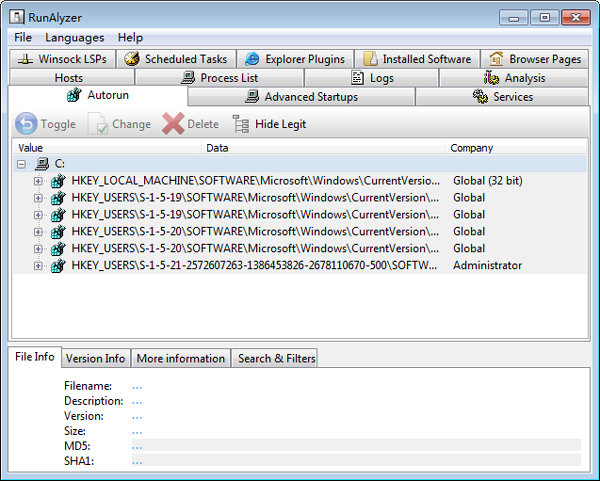The image size is (600, 481).
Task: Click the MD5 value field
Action: (x=356, y=445)
